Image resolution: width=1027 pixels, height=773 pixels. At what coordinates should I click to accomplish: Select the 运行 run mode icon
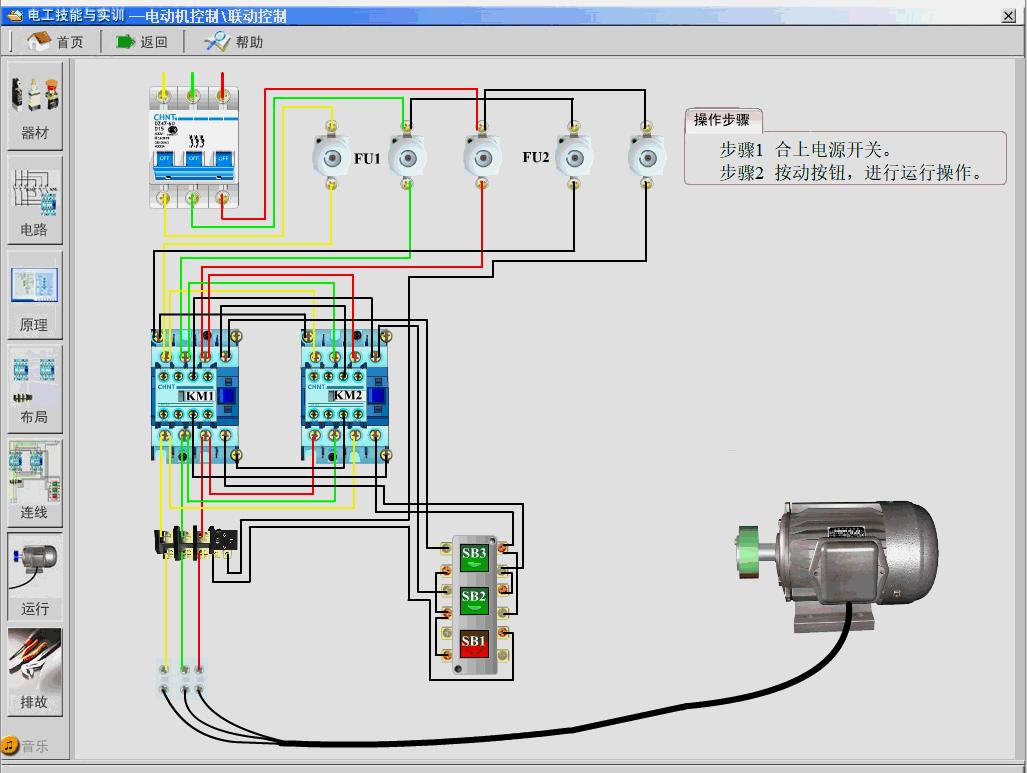coord(35,577)
